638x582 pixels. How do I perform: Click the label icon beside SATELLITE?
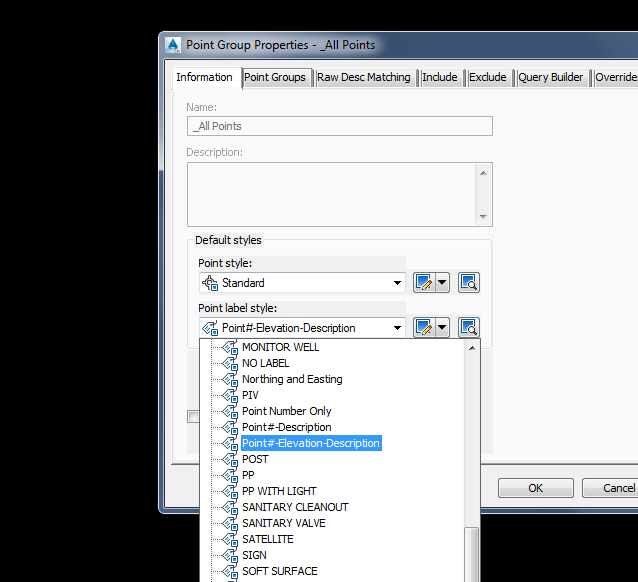click(230, 540)
